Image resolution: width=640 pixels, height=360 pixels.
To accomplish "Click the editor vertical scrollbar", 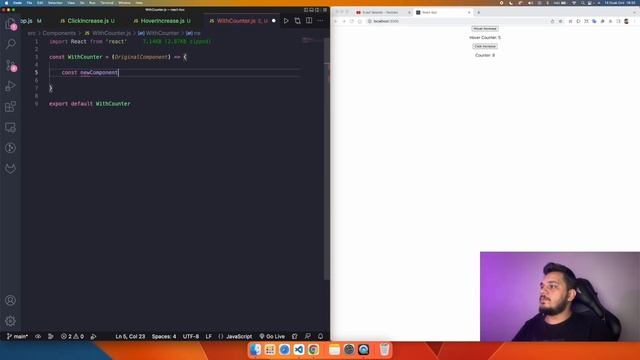I will pos(327,159).
